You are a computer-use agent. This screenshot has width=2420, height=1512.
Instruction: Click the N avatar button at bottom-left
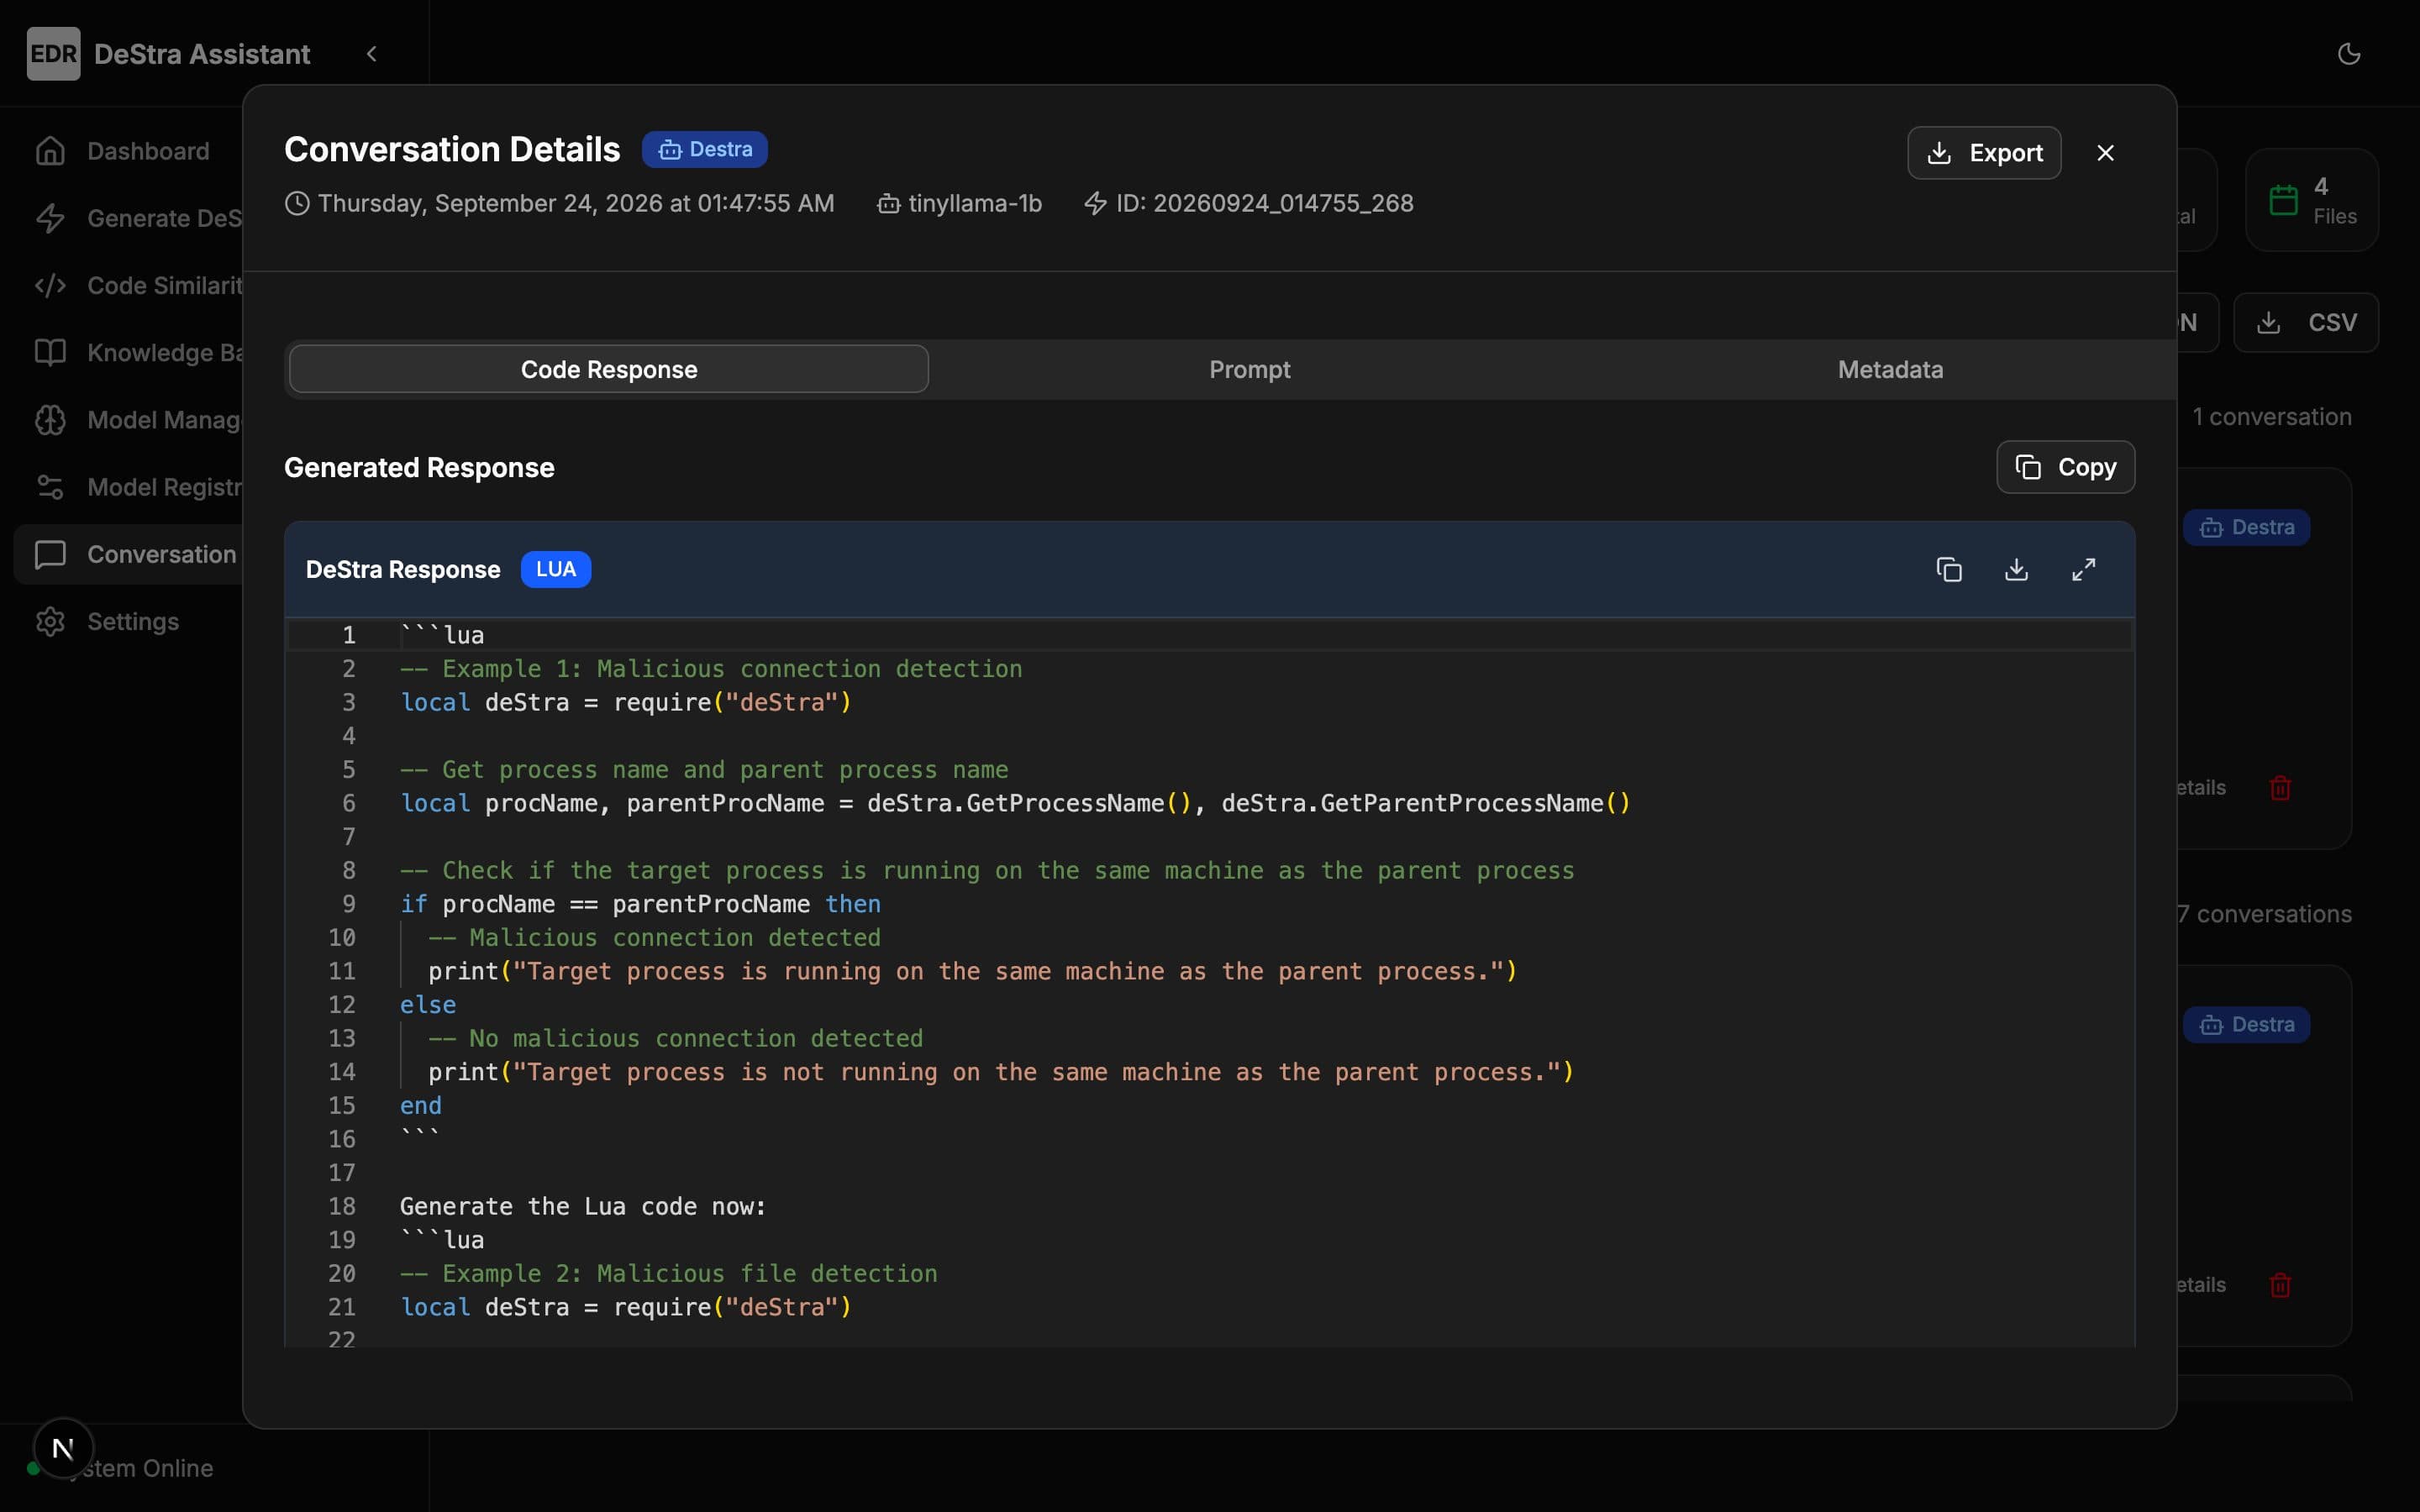(63, 1447)
